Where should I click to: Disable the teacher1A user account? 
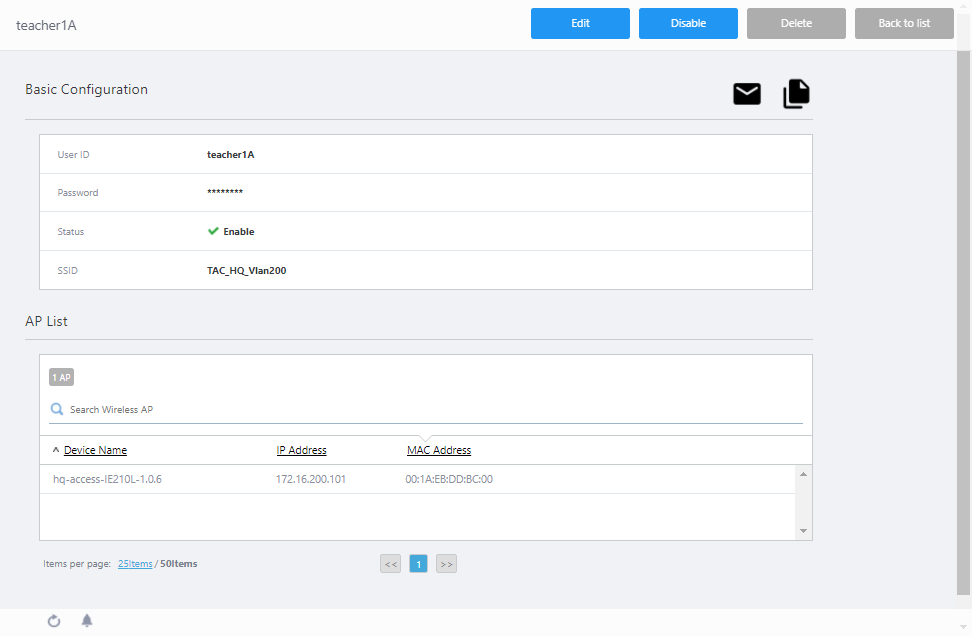[x=688, y=23]
